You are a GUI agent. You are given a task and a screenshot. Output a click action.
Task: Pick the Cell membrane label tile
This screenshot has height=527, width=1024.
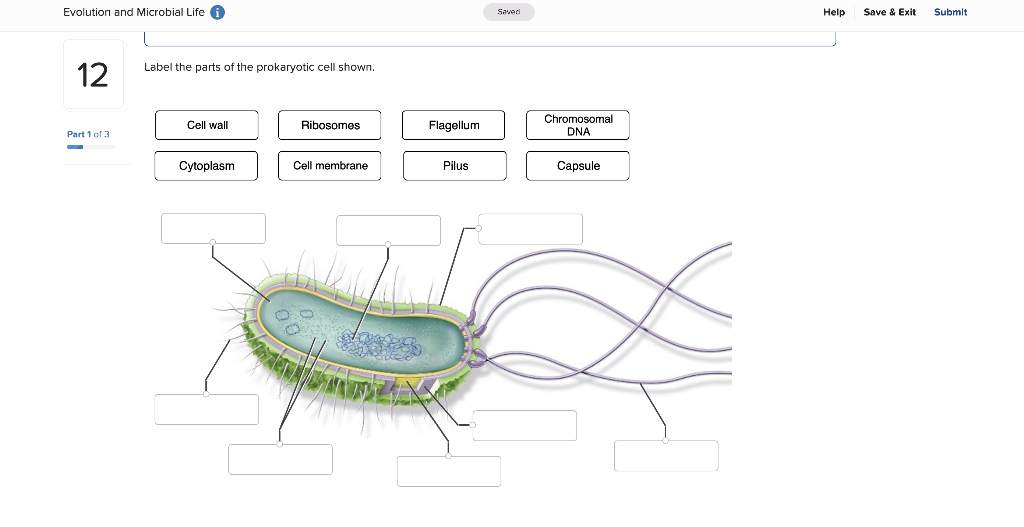tap(330, 166)
